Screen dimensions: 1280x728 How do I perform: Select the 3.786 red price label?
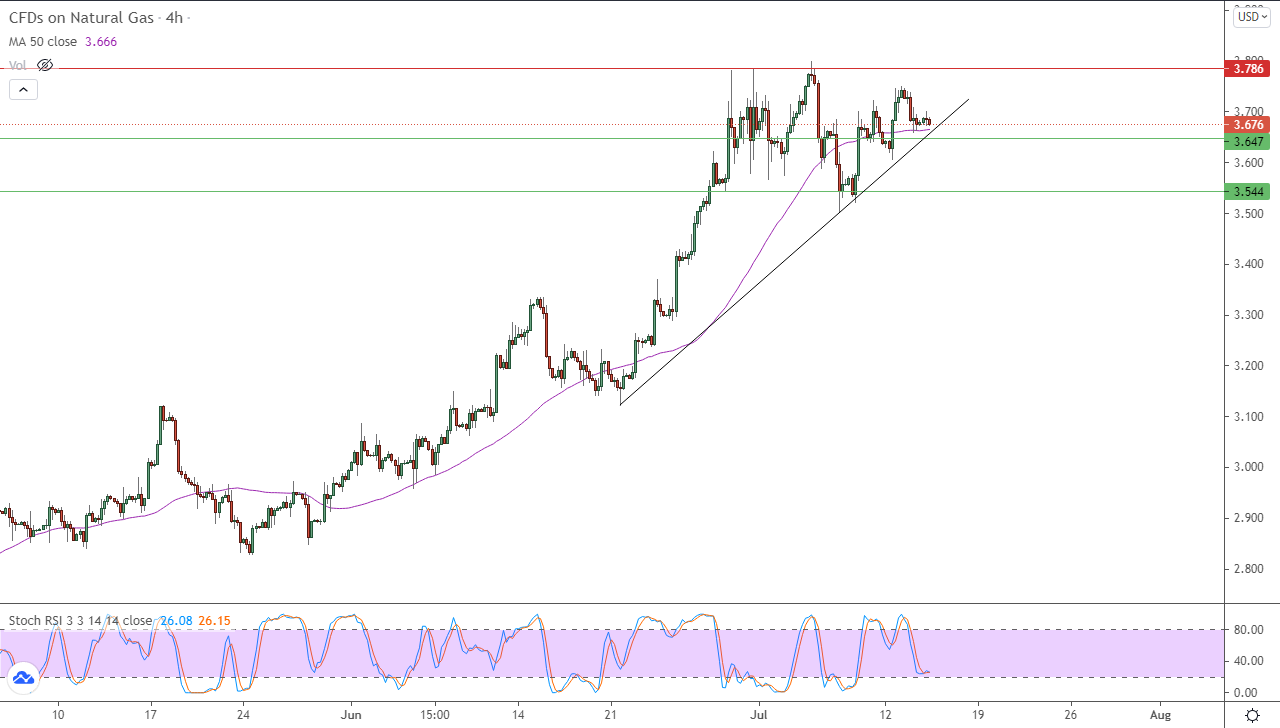point(1246,69)
